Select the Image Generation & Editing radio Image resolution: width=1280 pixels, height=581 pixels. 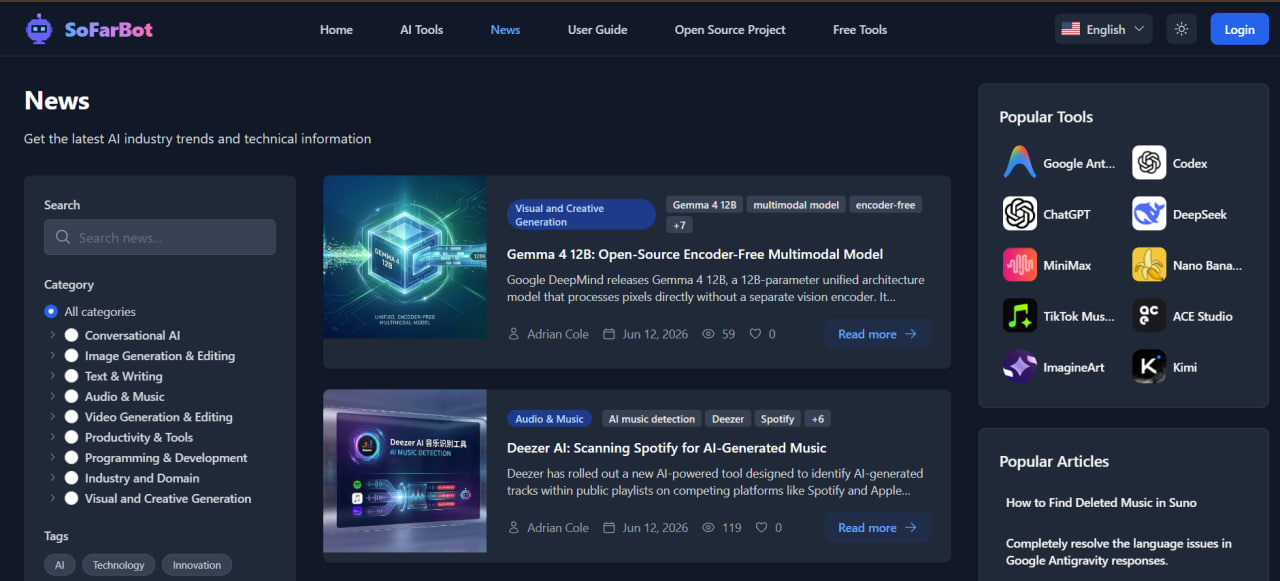tap(71, 355)
